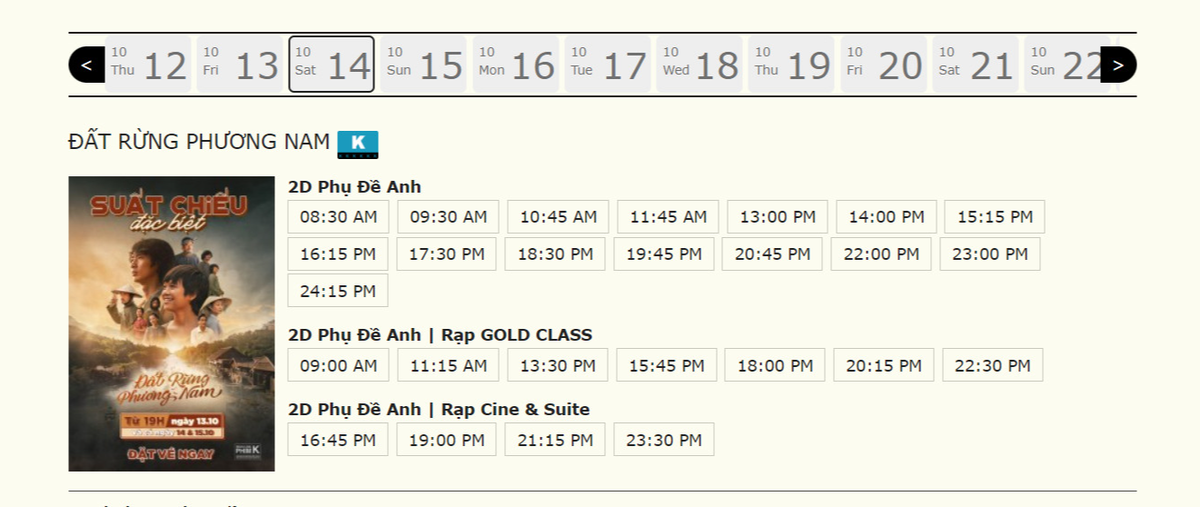
Task: Pick Friday 20 date tab
Action: [x=884, y=65]
